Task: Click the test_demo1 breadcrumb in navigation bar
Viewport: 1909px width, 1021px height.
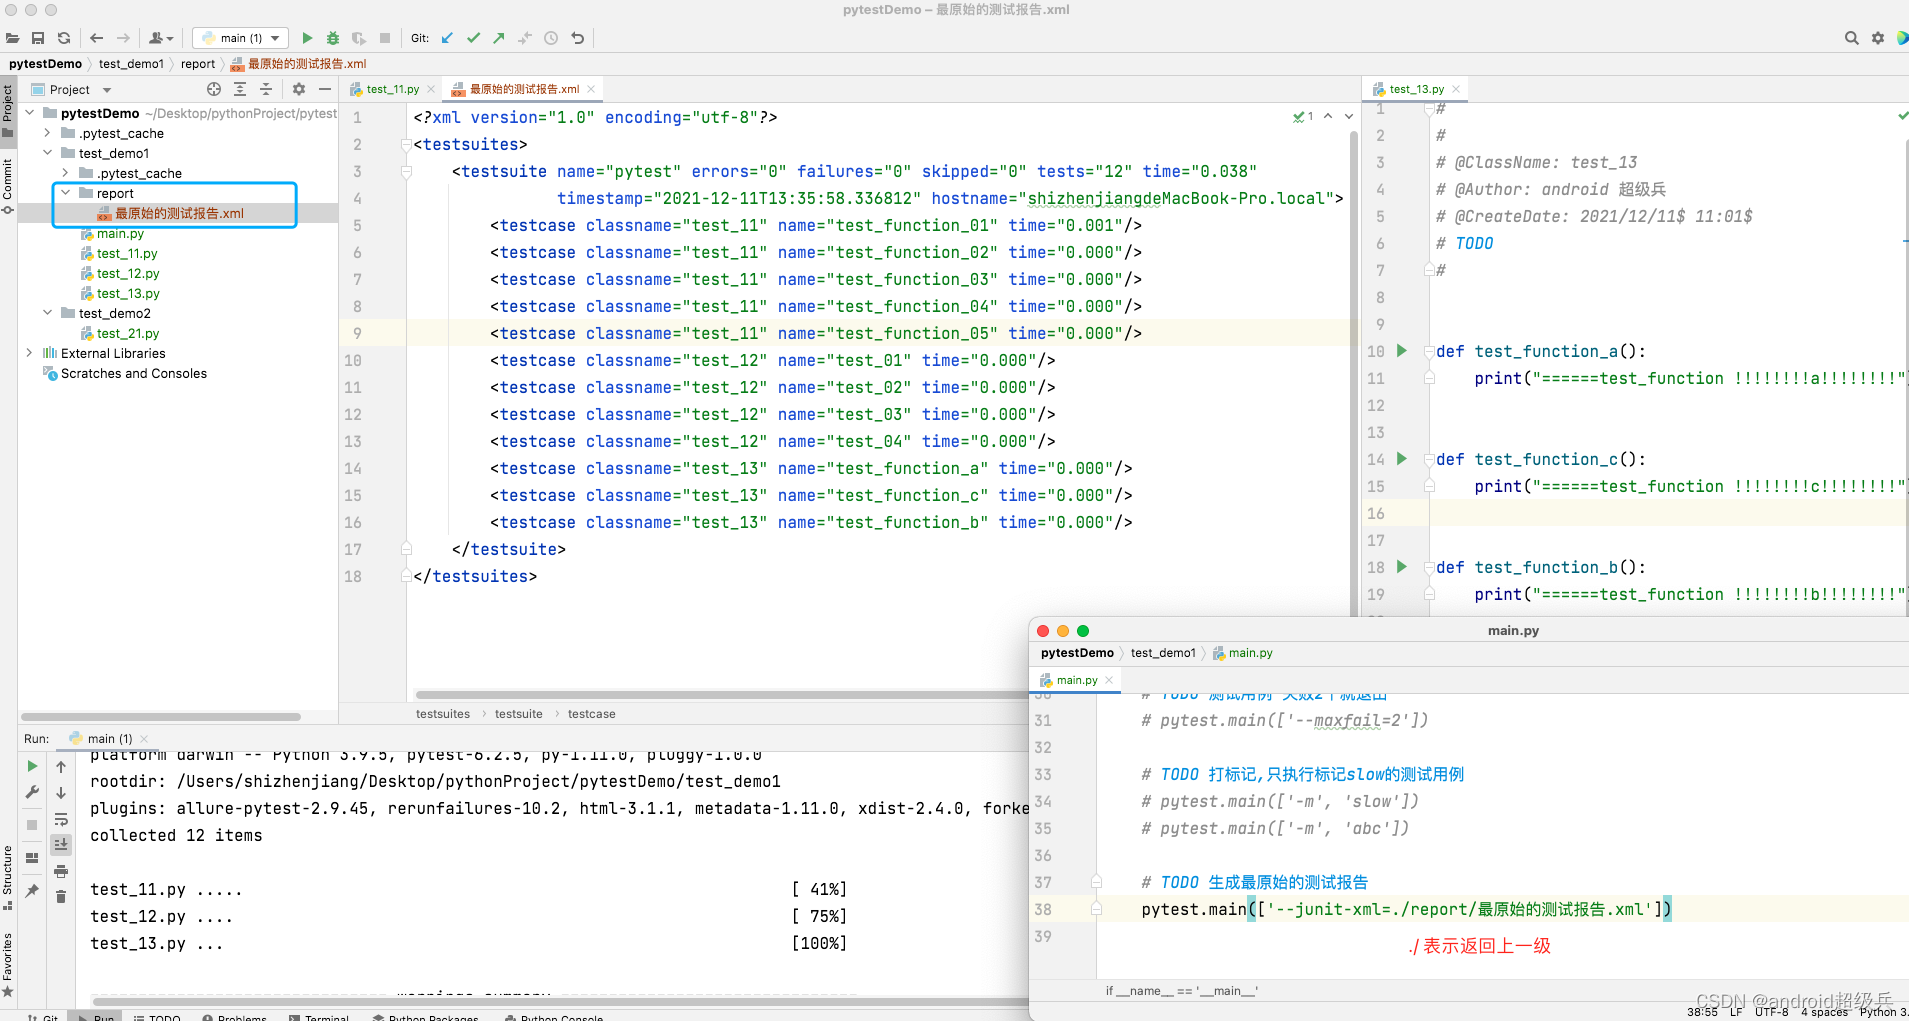Action: coord(131,64)
